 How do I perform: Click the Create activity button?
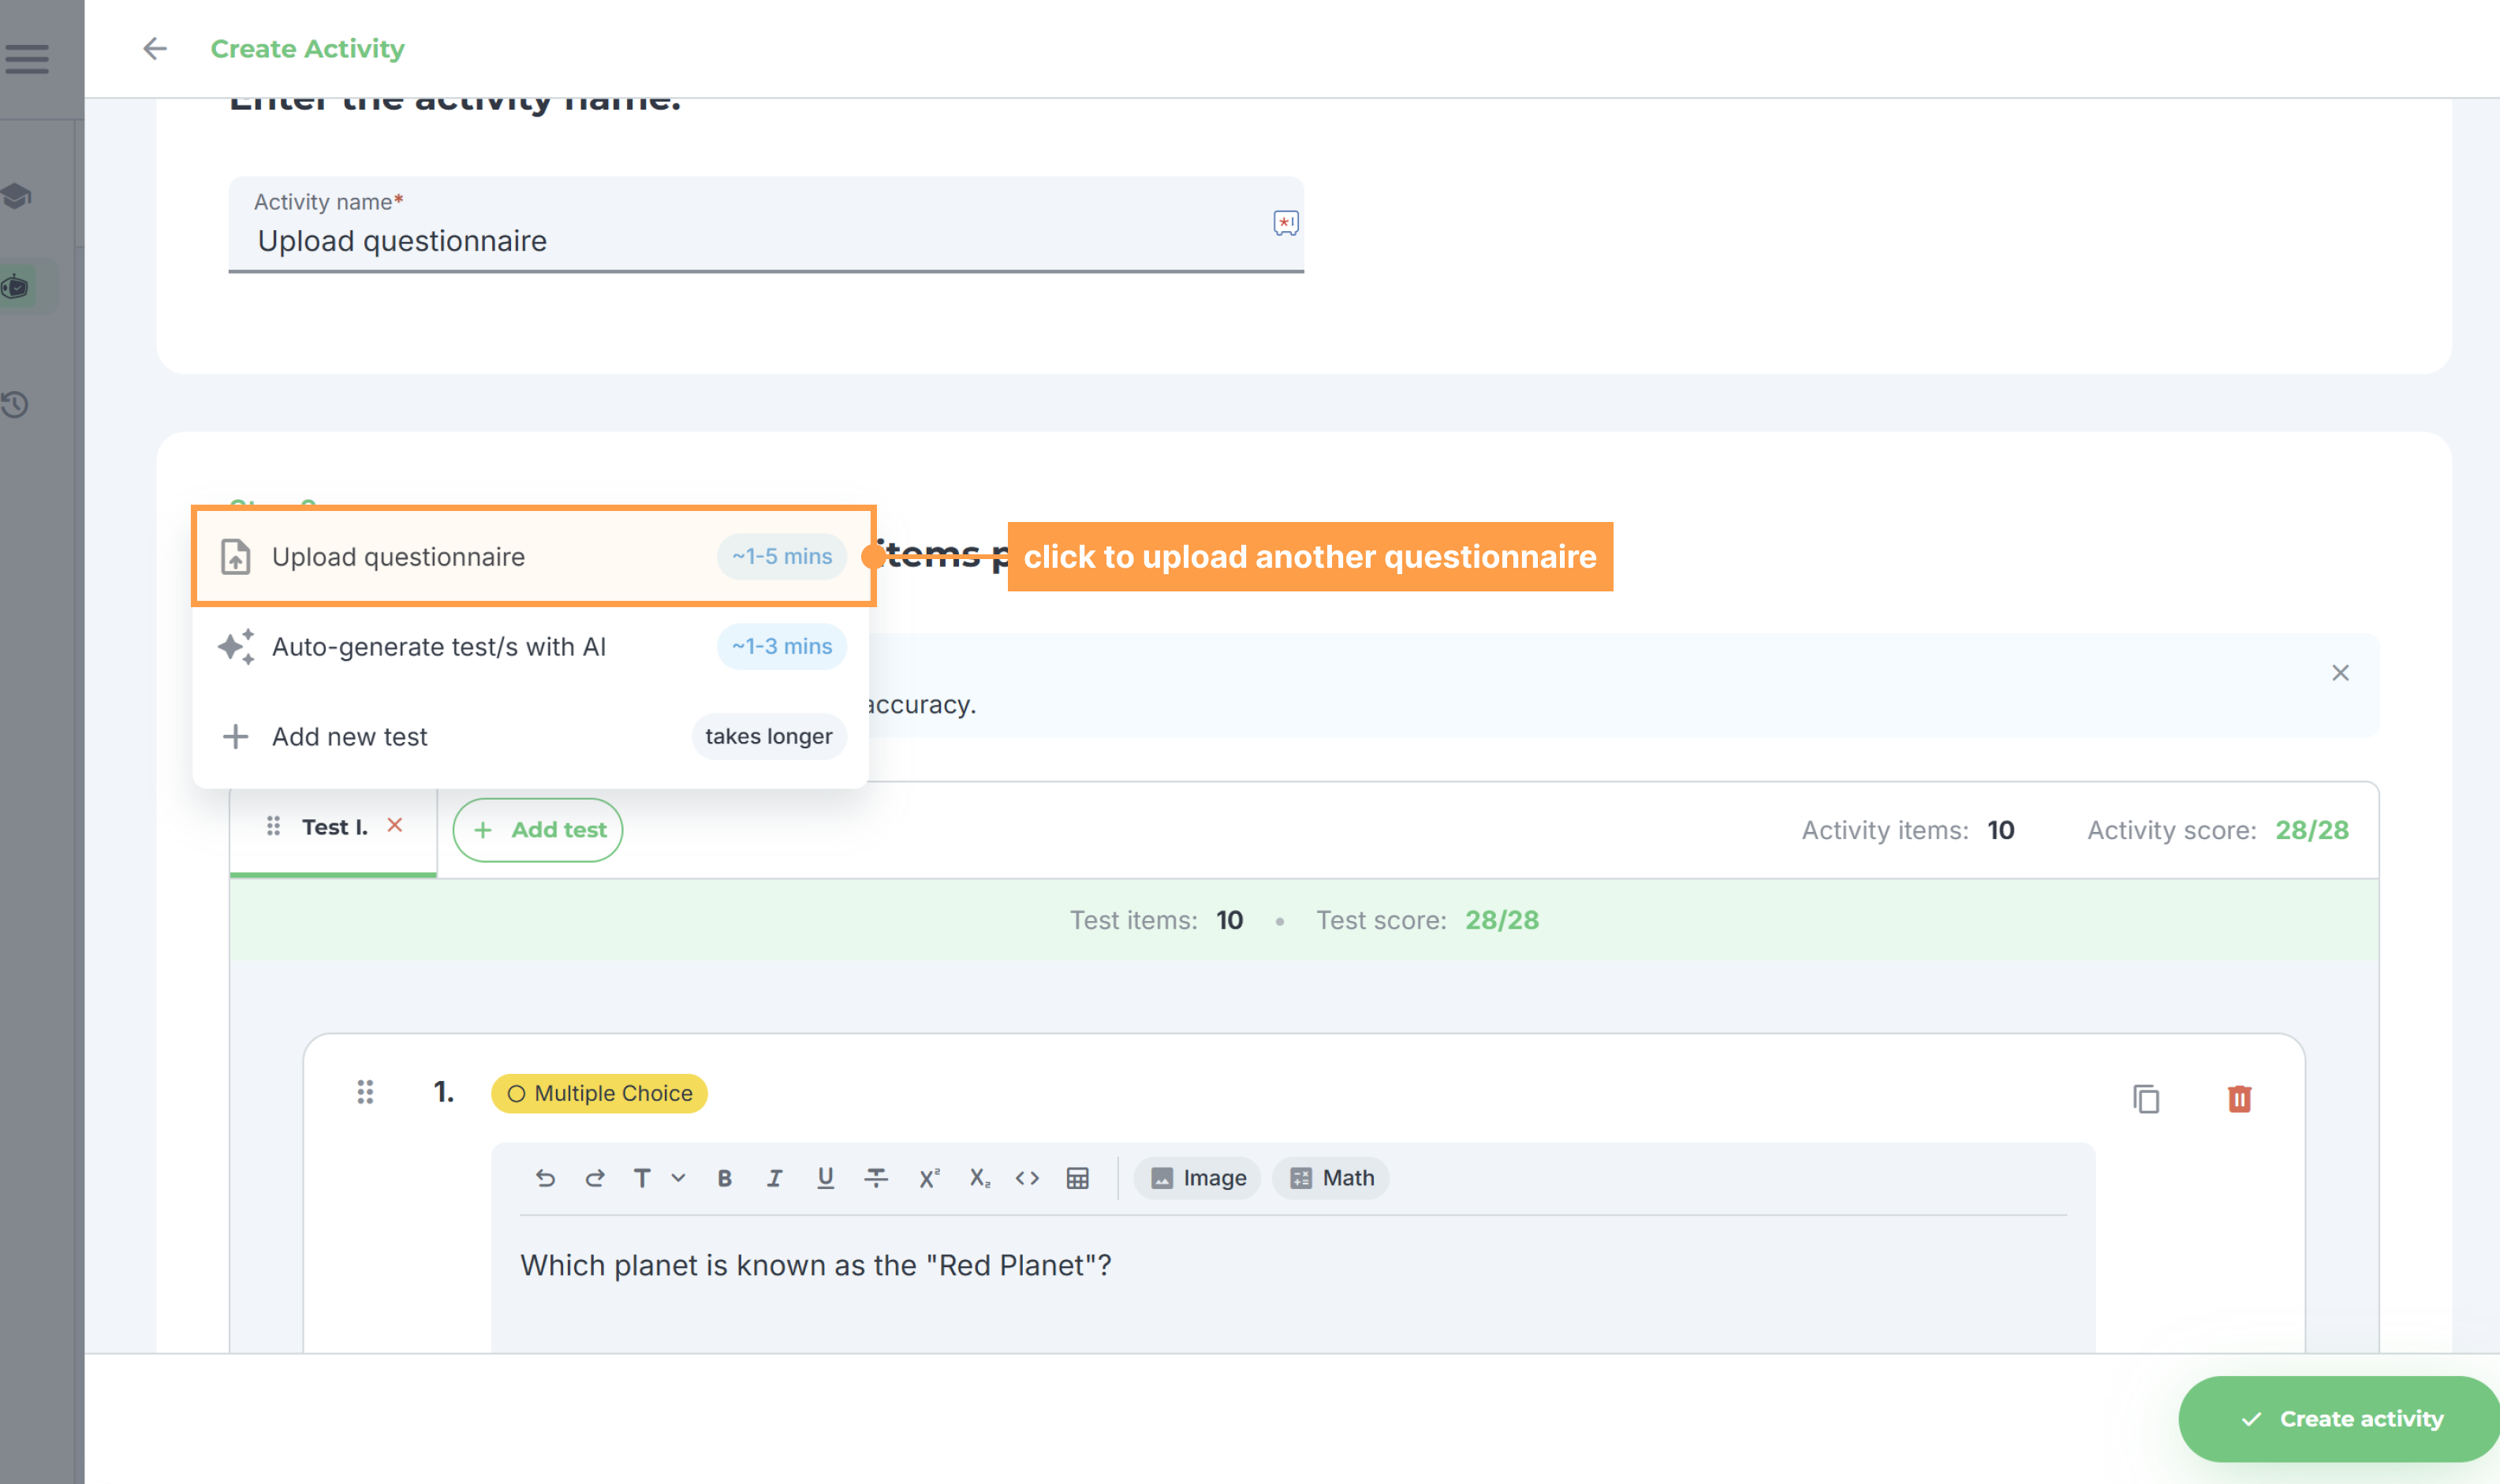coord(2340,1418)
